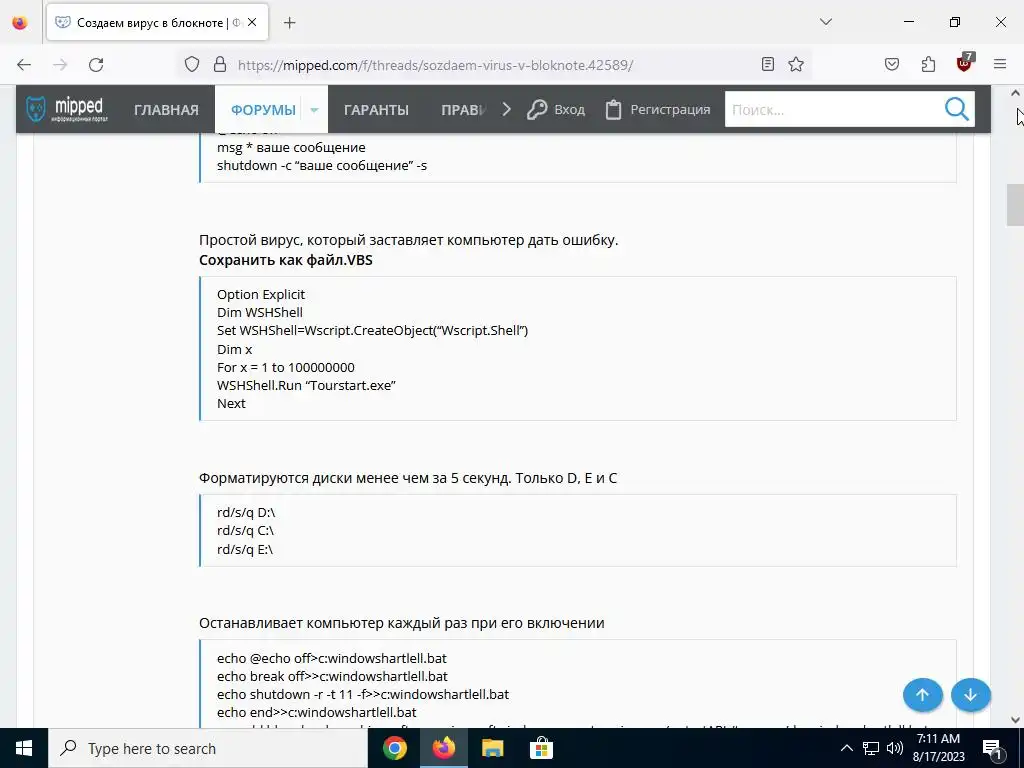Click the search magnifier button

957,109
